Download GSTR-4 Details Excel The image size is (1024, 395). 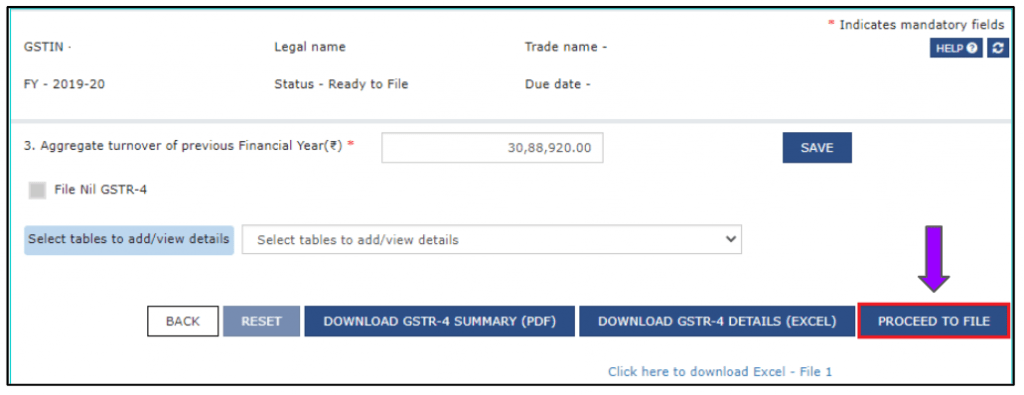[717, 321]
